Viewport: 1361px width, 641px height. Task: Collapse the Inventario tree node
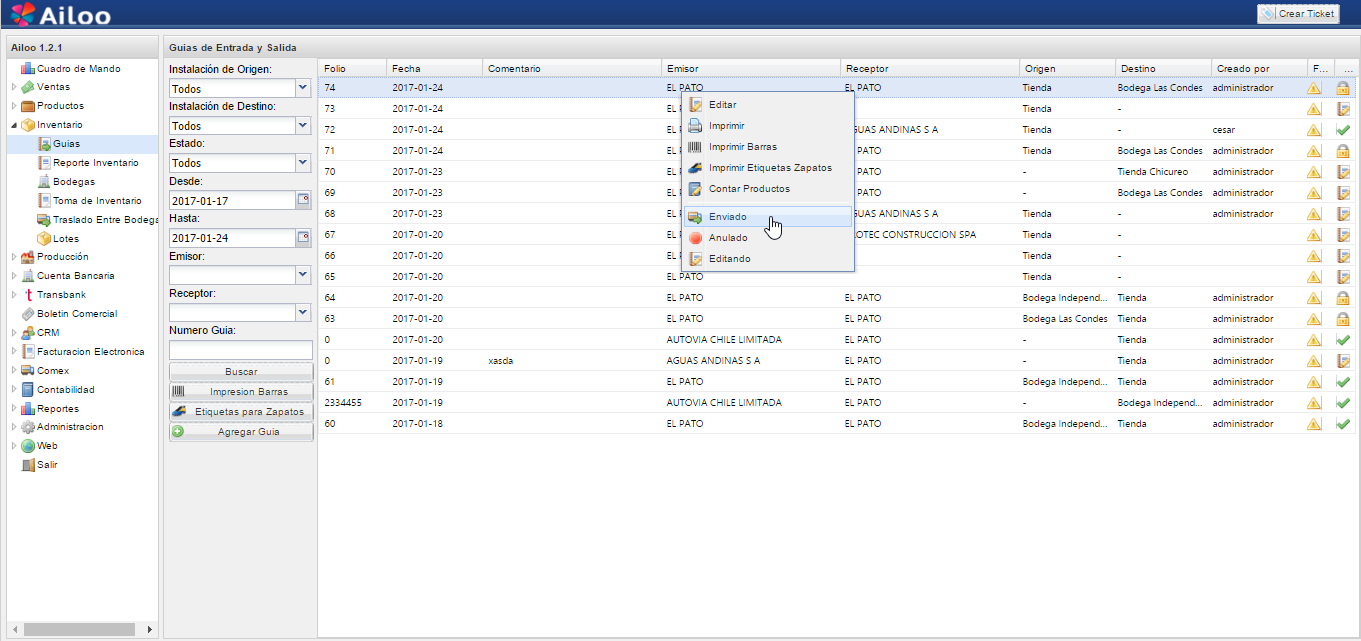tap(14, 125)
